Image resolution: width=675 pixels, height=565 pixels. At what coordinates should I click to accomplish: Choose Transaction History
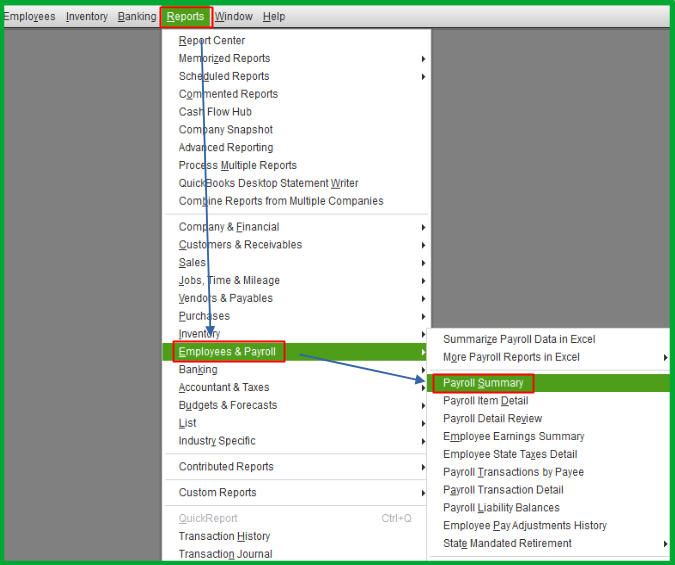tap(224, 536)
